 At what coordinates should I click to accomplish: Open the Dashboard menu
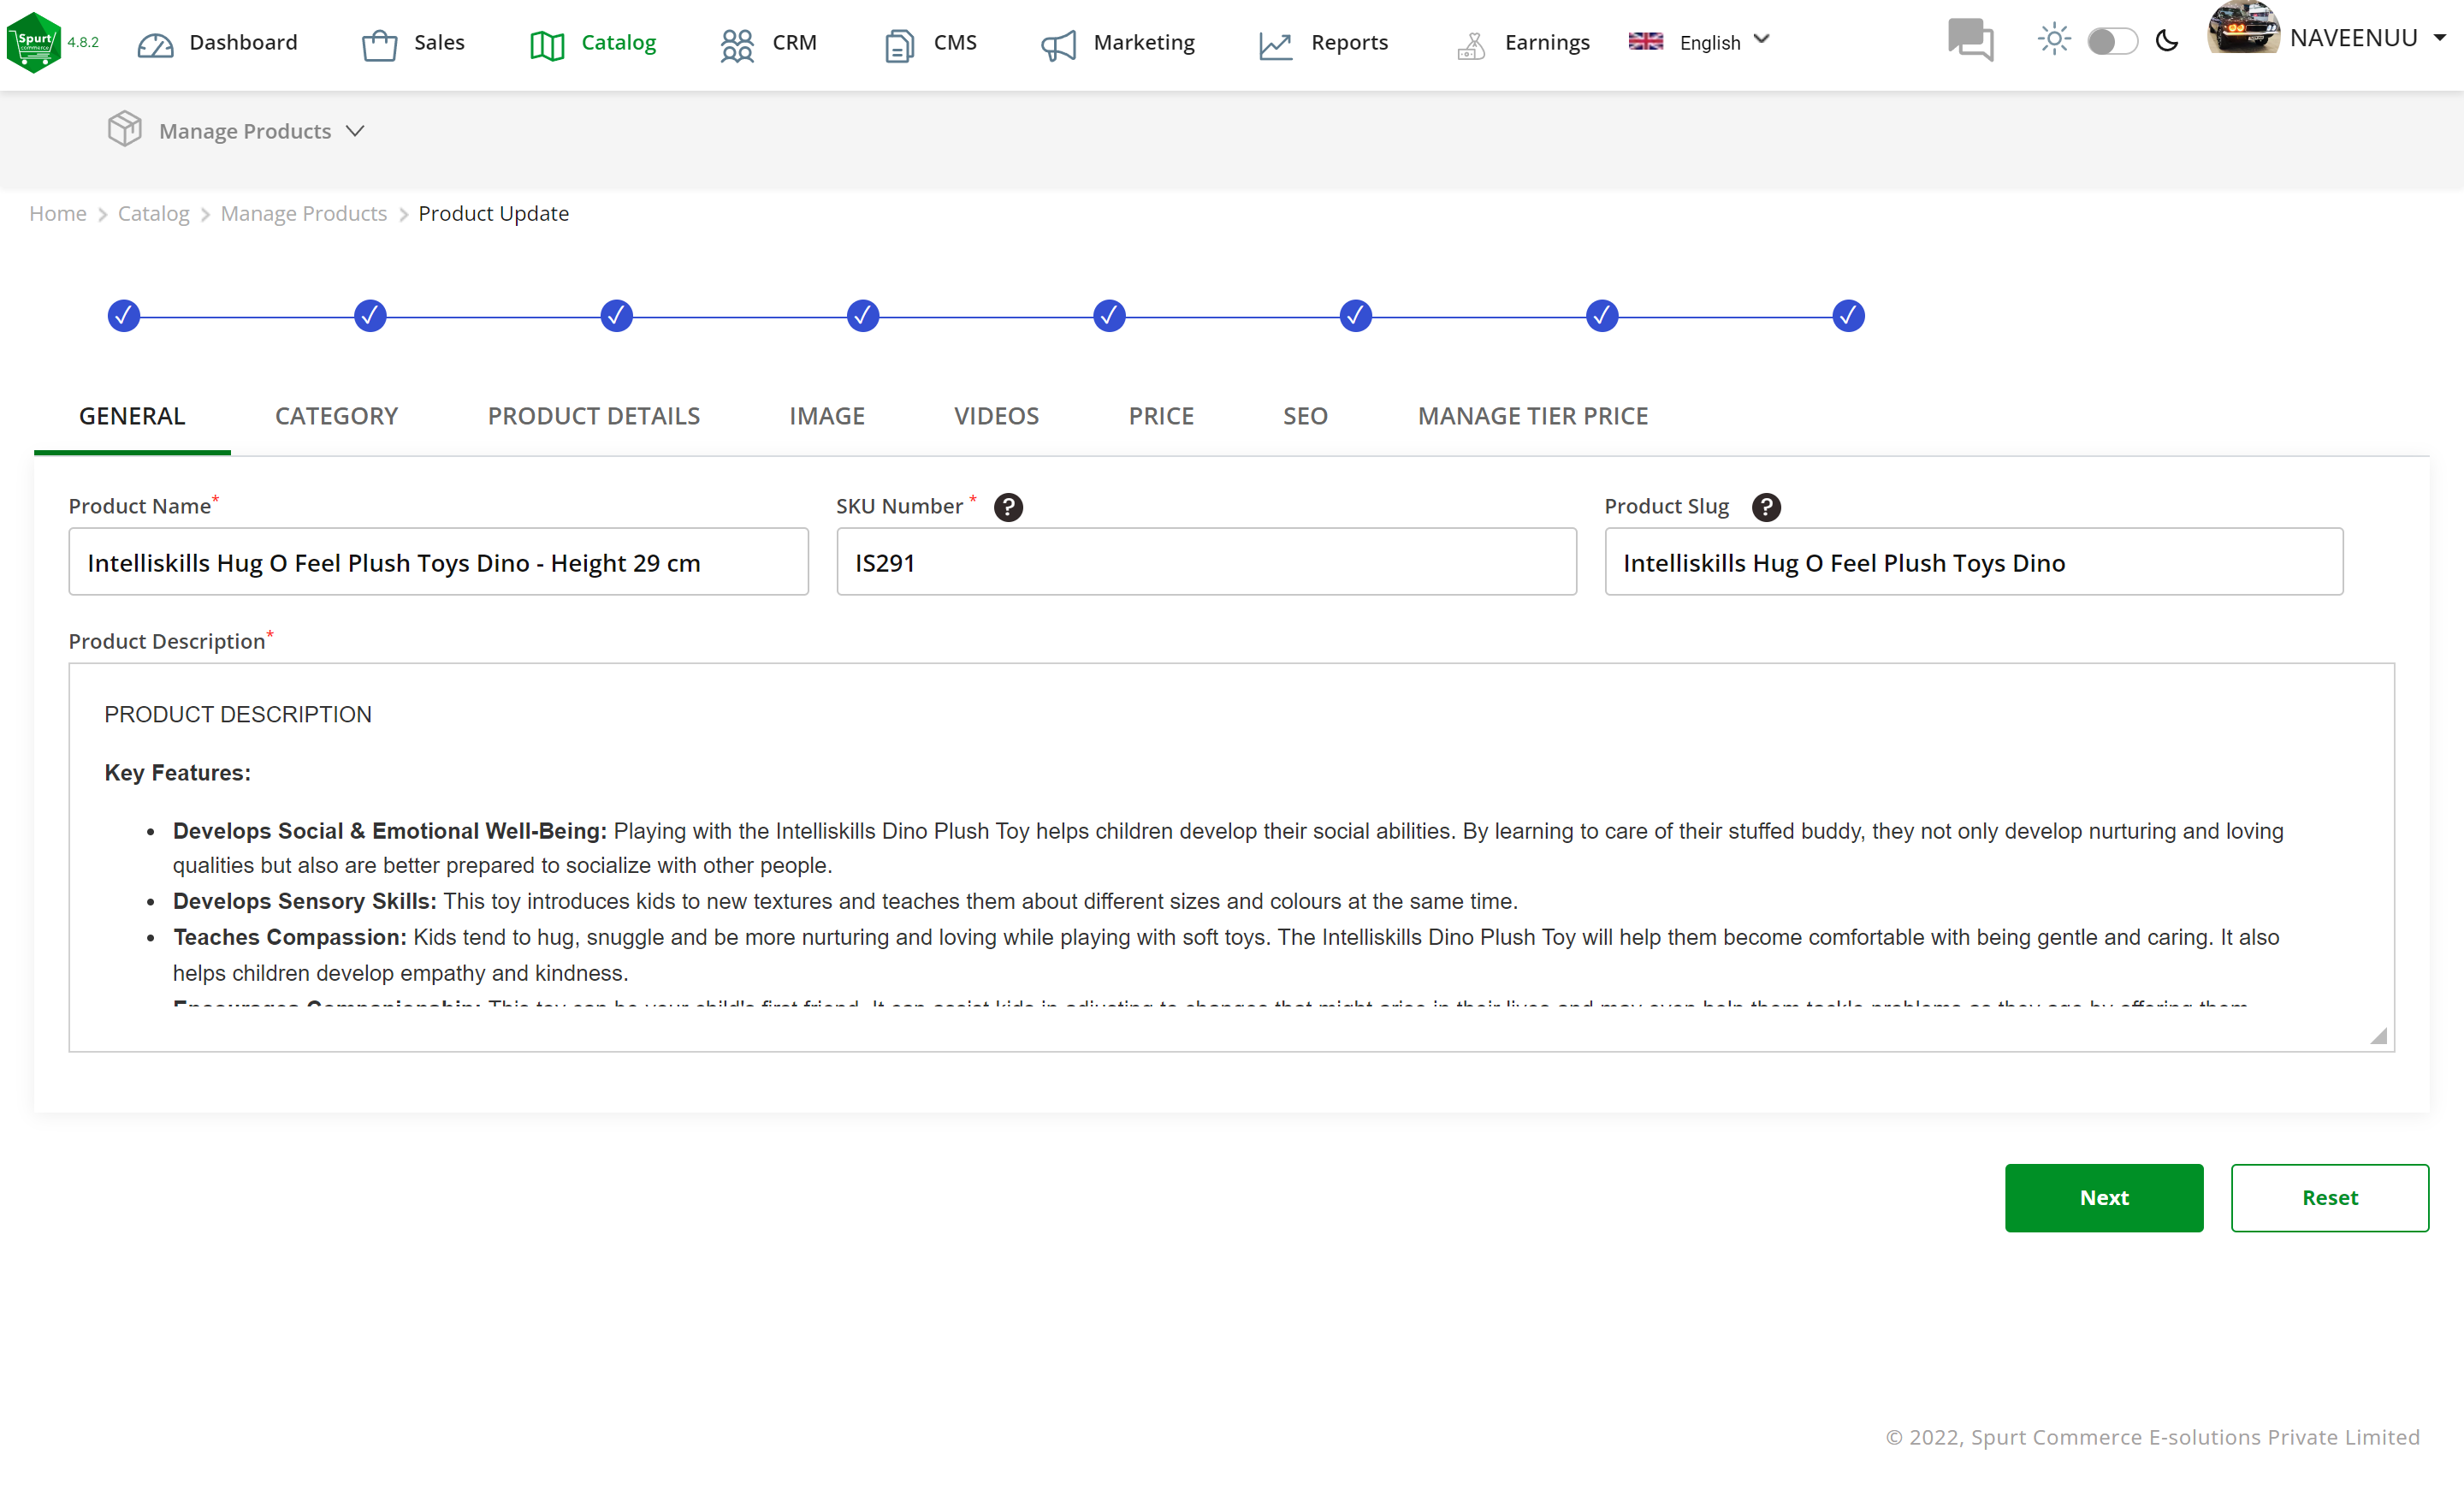click(x=243, y=43)
